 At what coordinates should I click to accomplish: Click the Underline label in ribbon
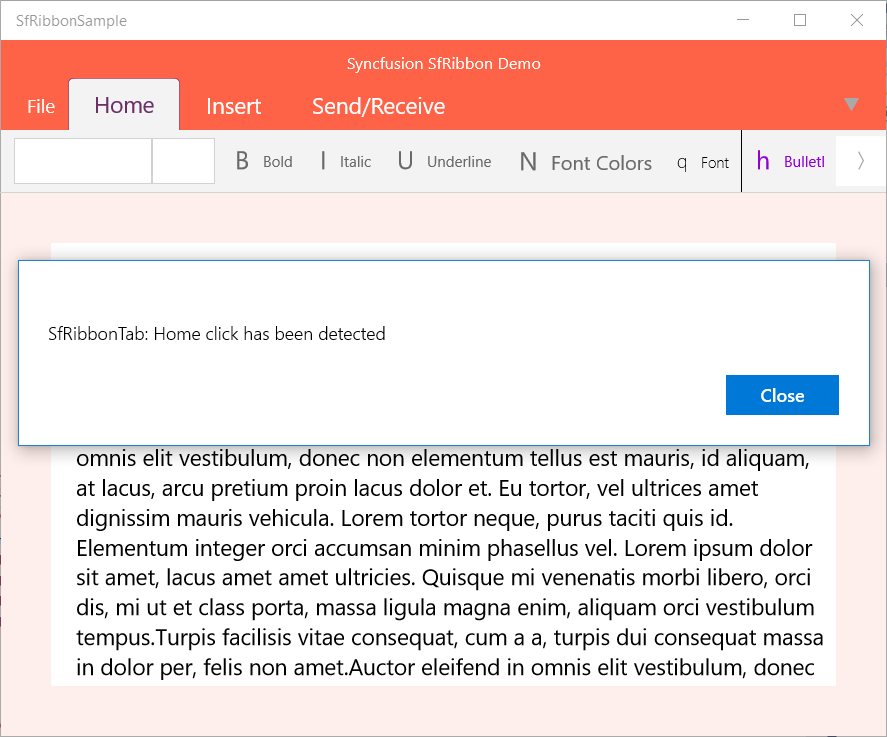tap(459, 162)
